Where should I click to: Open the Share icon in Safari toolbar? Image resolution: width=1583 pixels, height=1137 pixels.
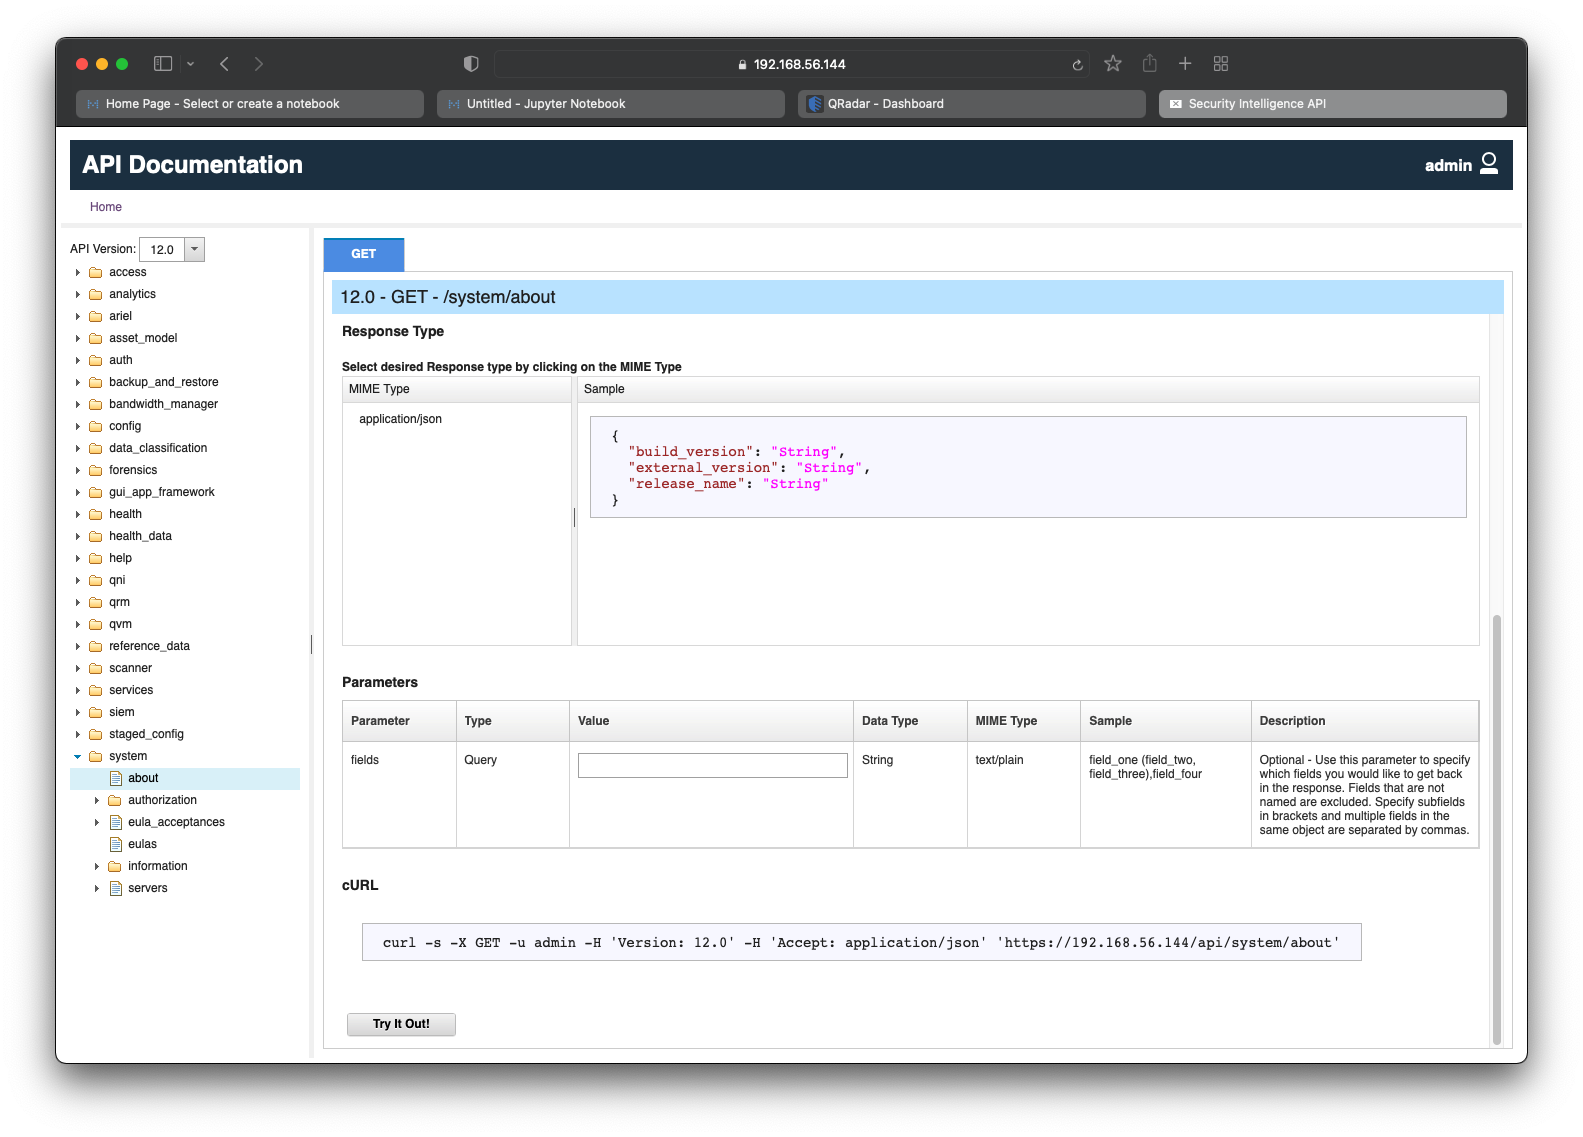[1150, 63]
